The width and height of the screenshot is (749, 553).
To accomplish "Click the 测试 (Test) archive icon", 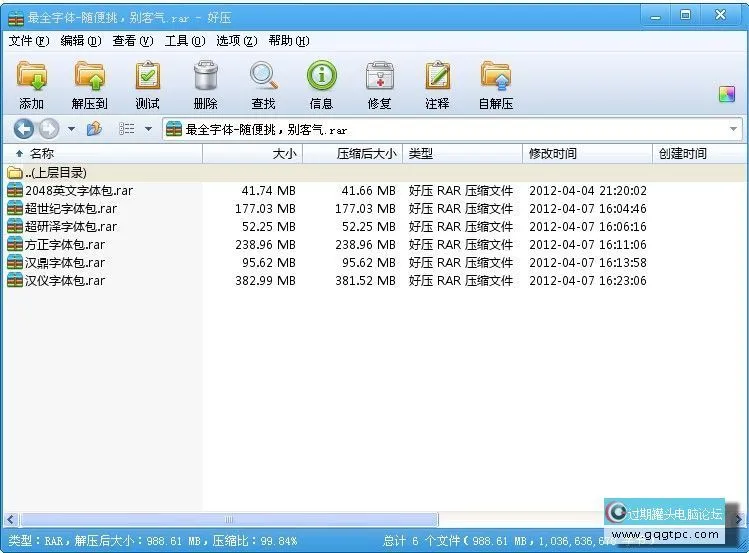I will click(147, 78).
